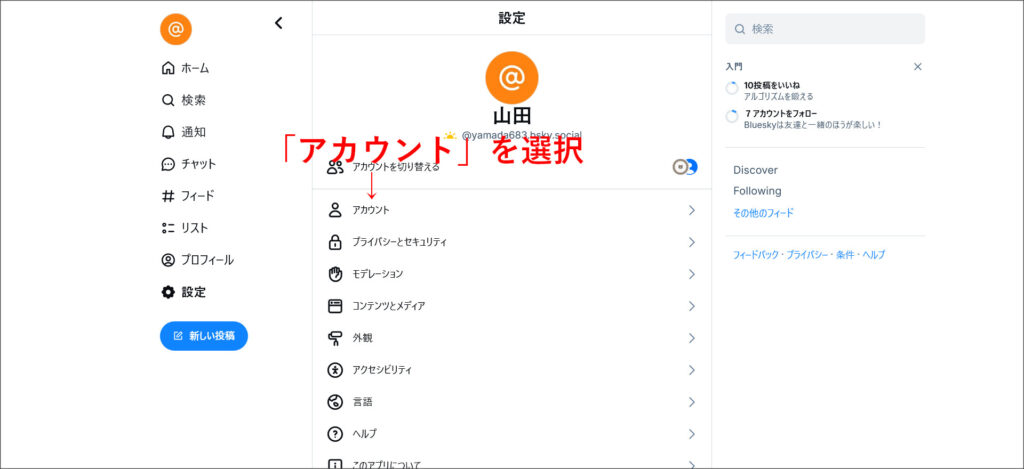Click the 外観 paint roller icon
The height and width of the screenshot is (469, 1024).
[x=335, y=338]
